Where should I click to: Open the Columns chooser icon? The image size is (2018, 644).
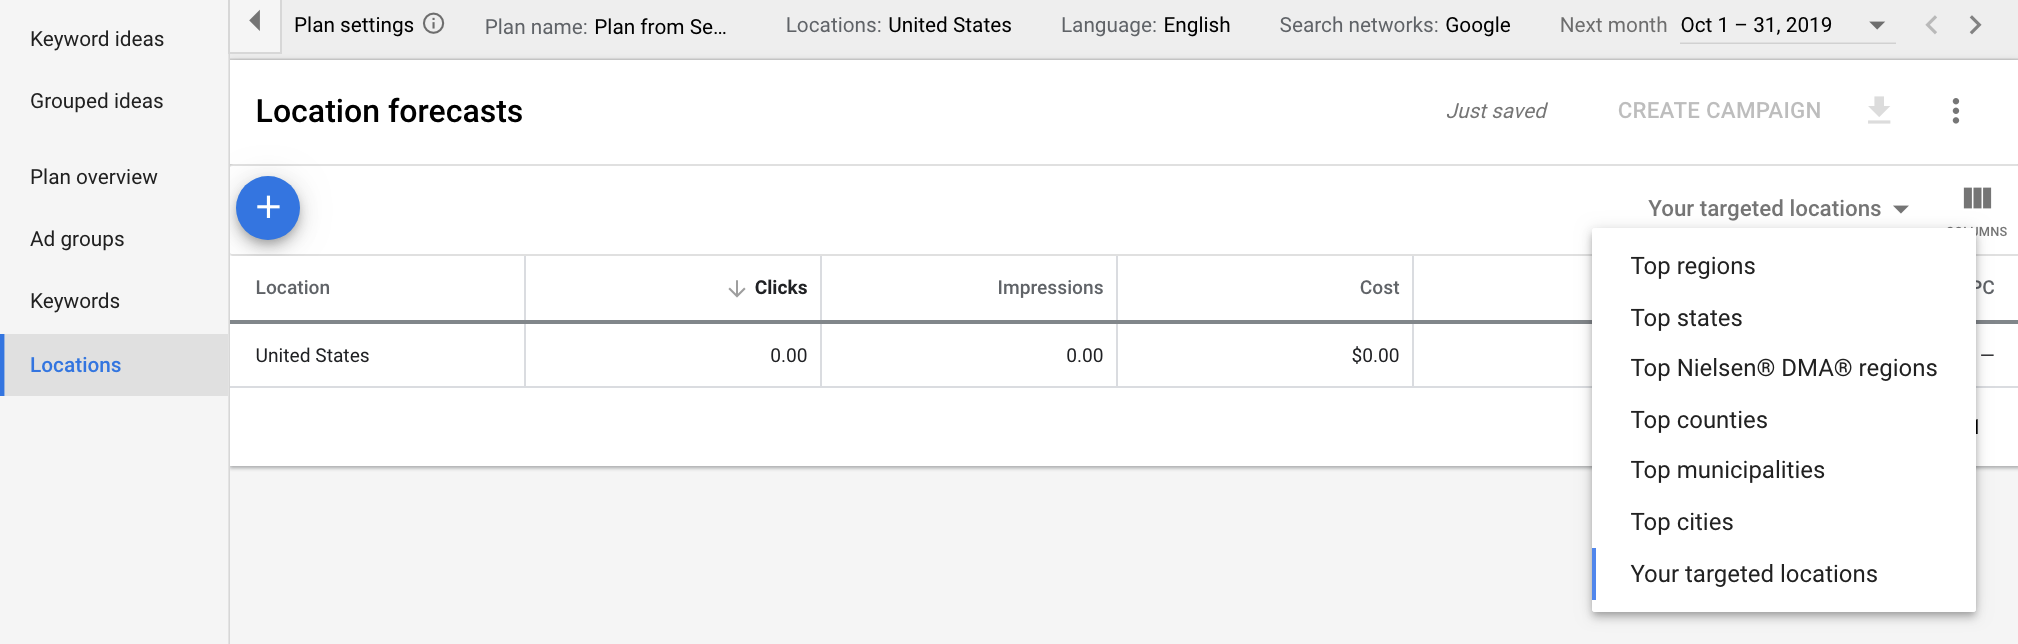1977,199
